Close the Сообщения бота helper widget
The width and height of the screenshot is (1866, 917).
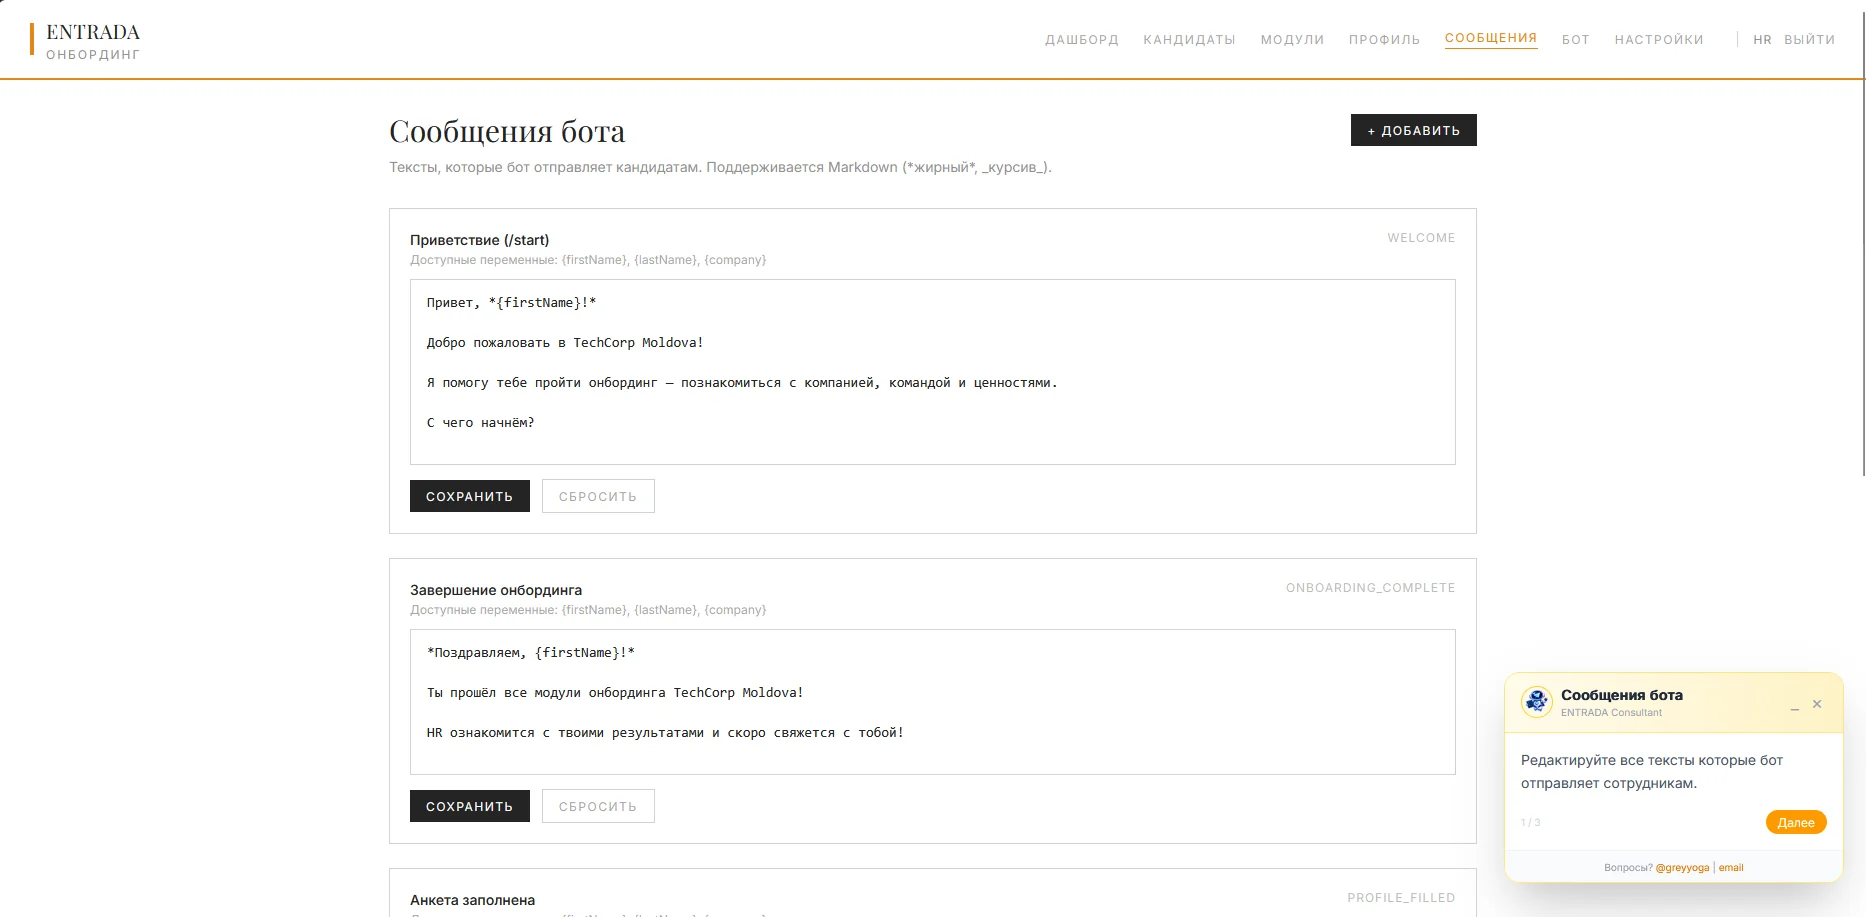[1817, 704]
